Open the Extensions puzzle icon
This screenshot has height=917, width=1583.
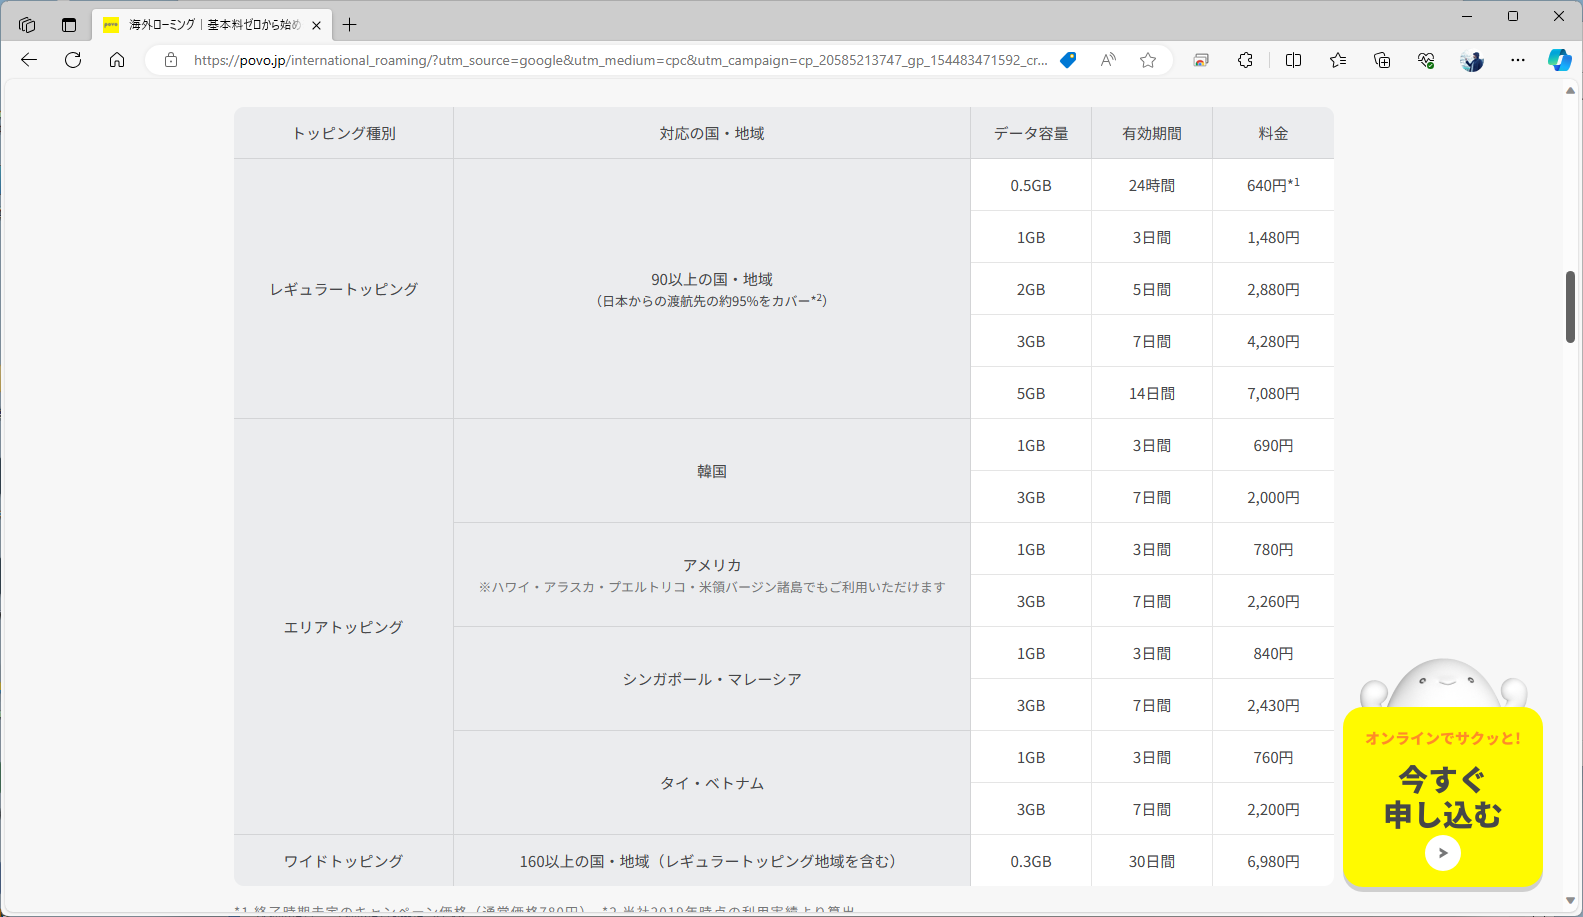pyautogui.click(x=1245, y=60)
